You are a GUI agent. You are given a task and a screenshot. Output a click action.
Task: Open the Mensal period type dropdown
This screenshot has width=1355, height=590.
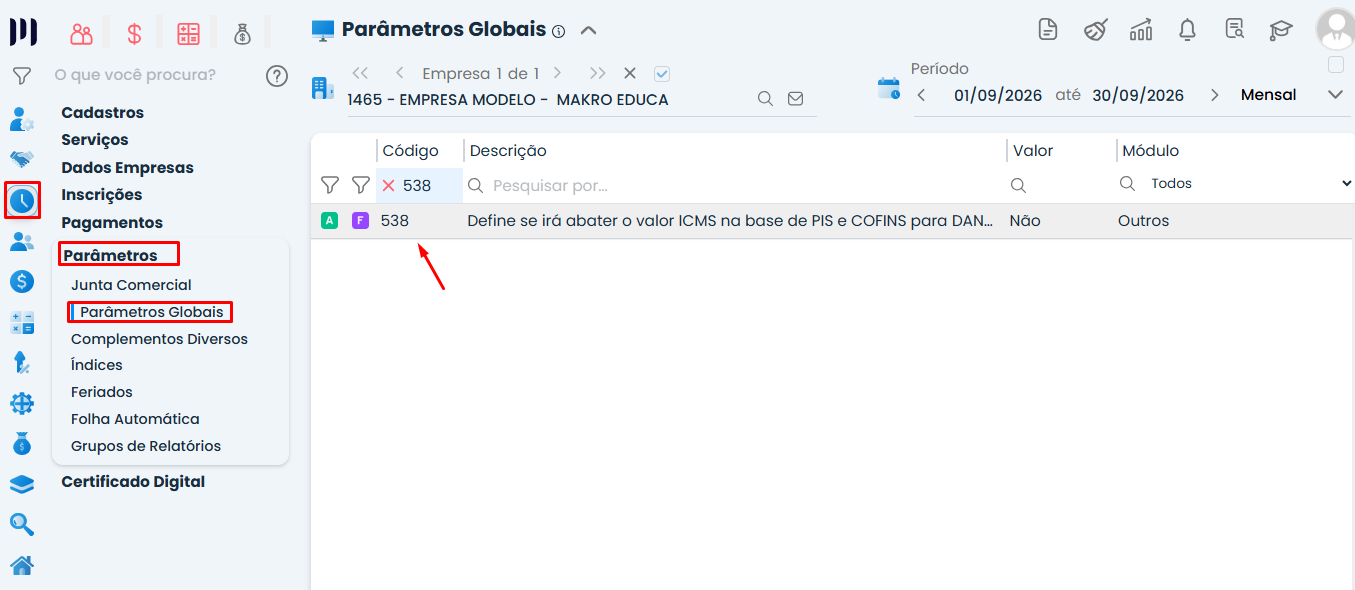[1335, 95]
